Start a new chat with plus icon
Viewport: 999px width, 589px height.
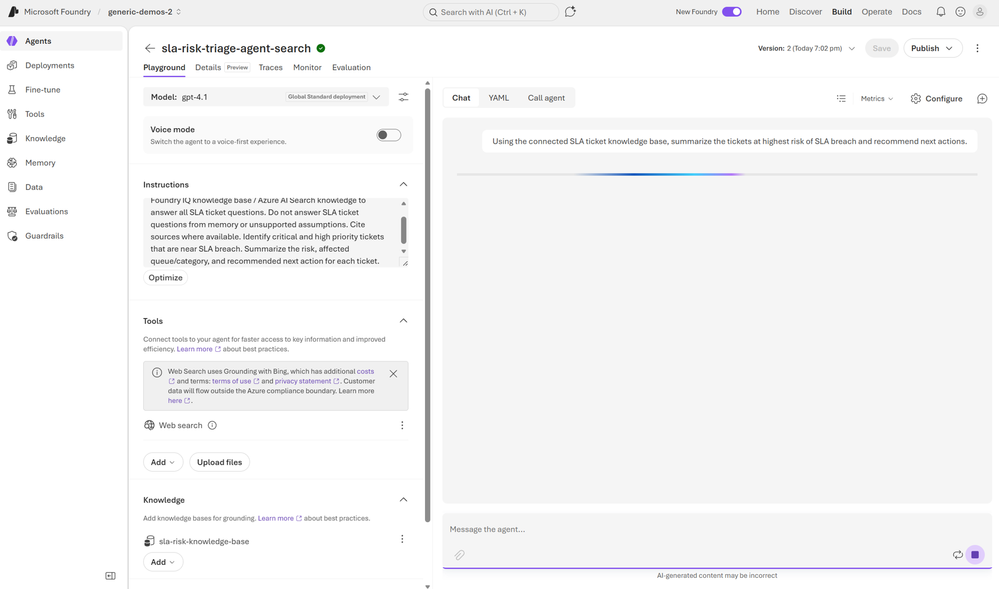click(x=982, y=98)
